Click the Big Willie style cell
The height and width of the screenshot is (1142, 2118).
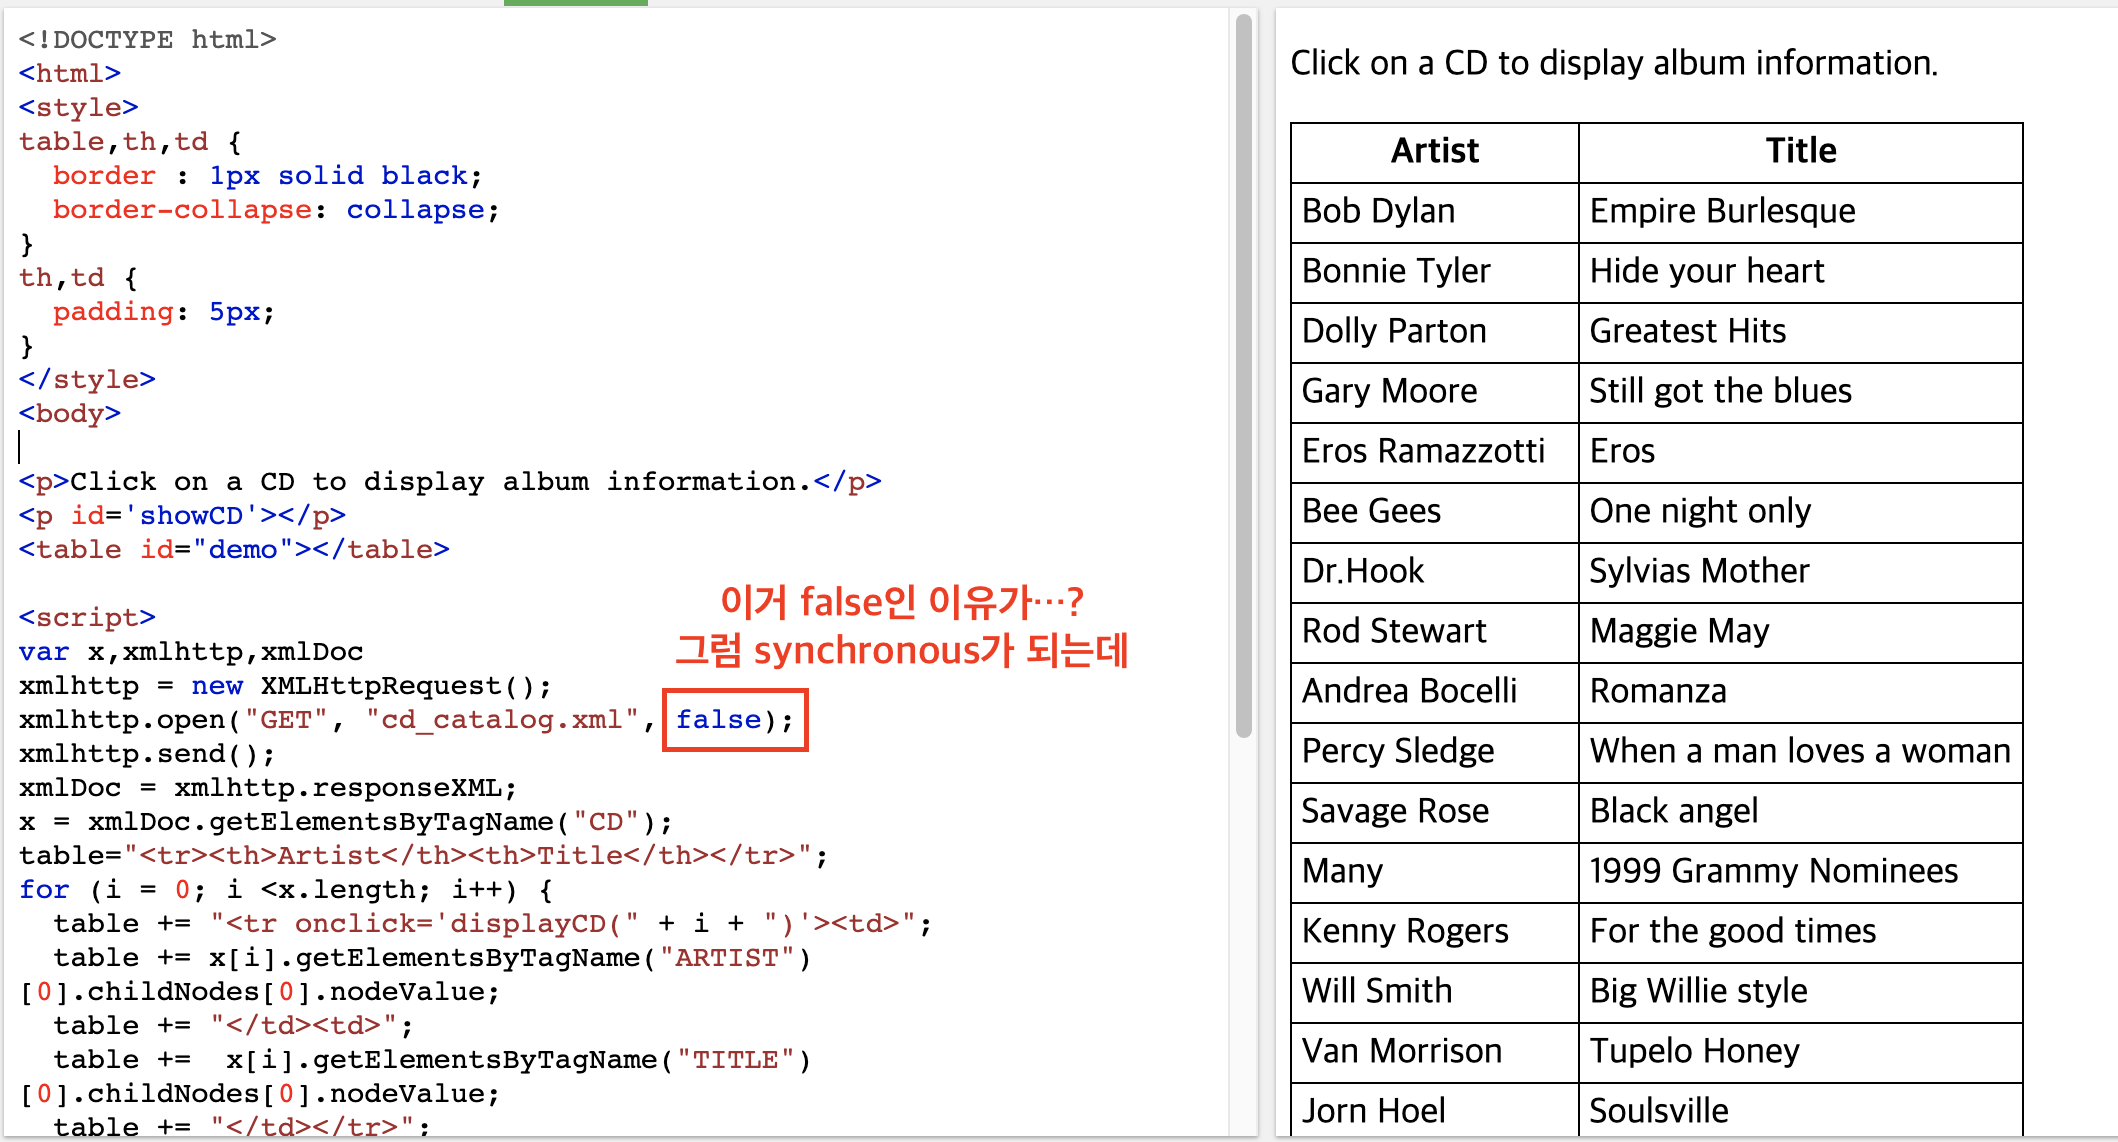coord(1698,992)
